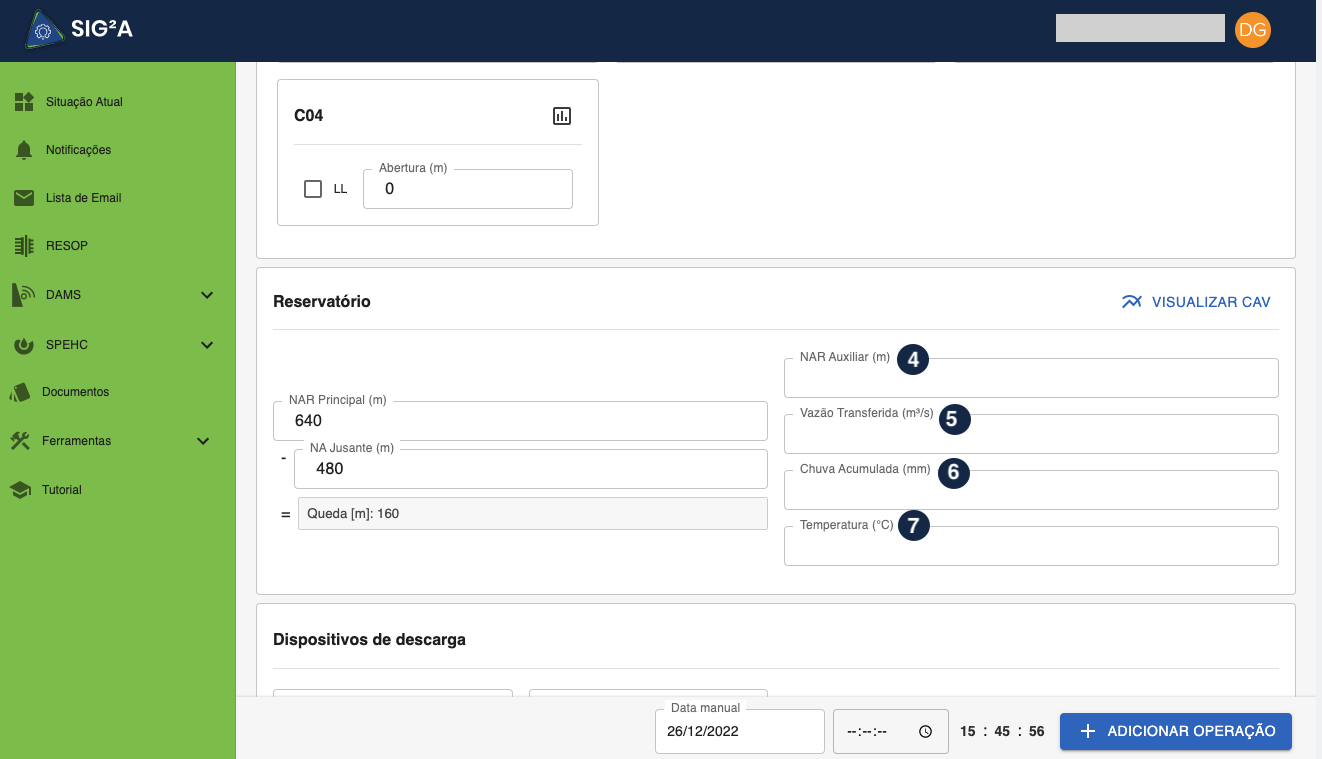Click the Temperatura (°C) input field
This screenshot has height=759, width=1322.
click(x=1030, y=547)
